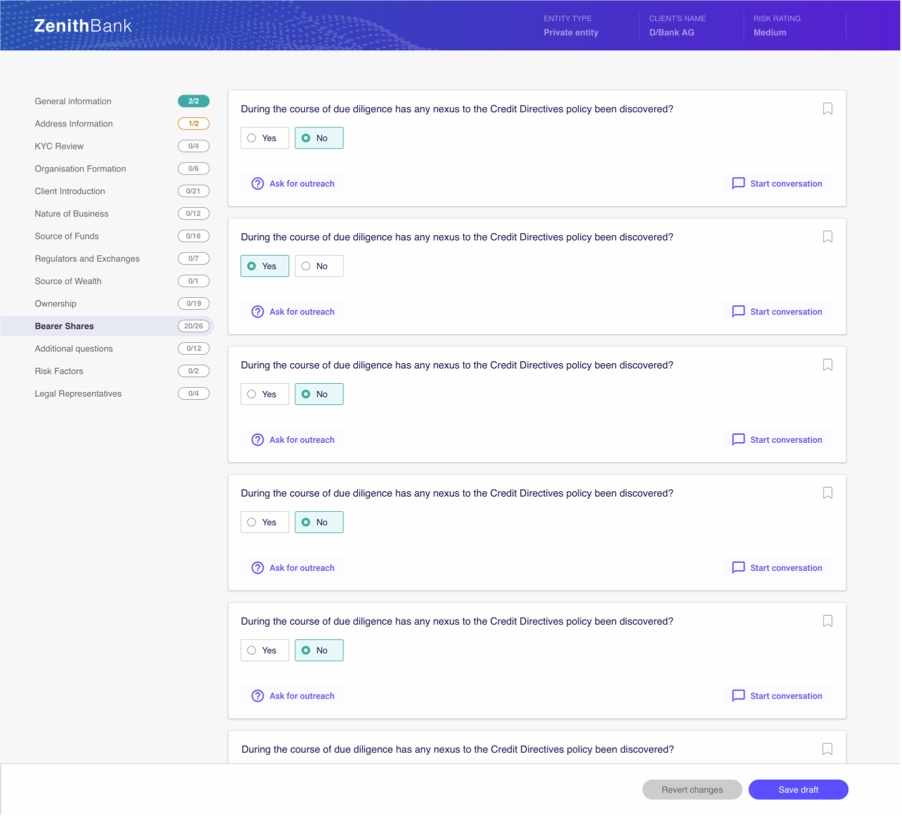Bookmark the fourth question card
902x816 pixels.
click(x=827, y=493)
